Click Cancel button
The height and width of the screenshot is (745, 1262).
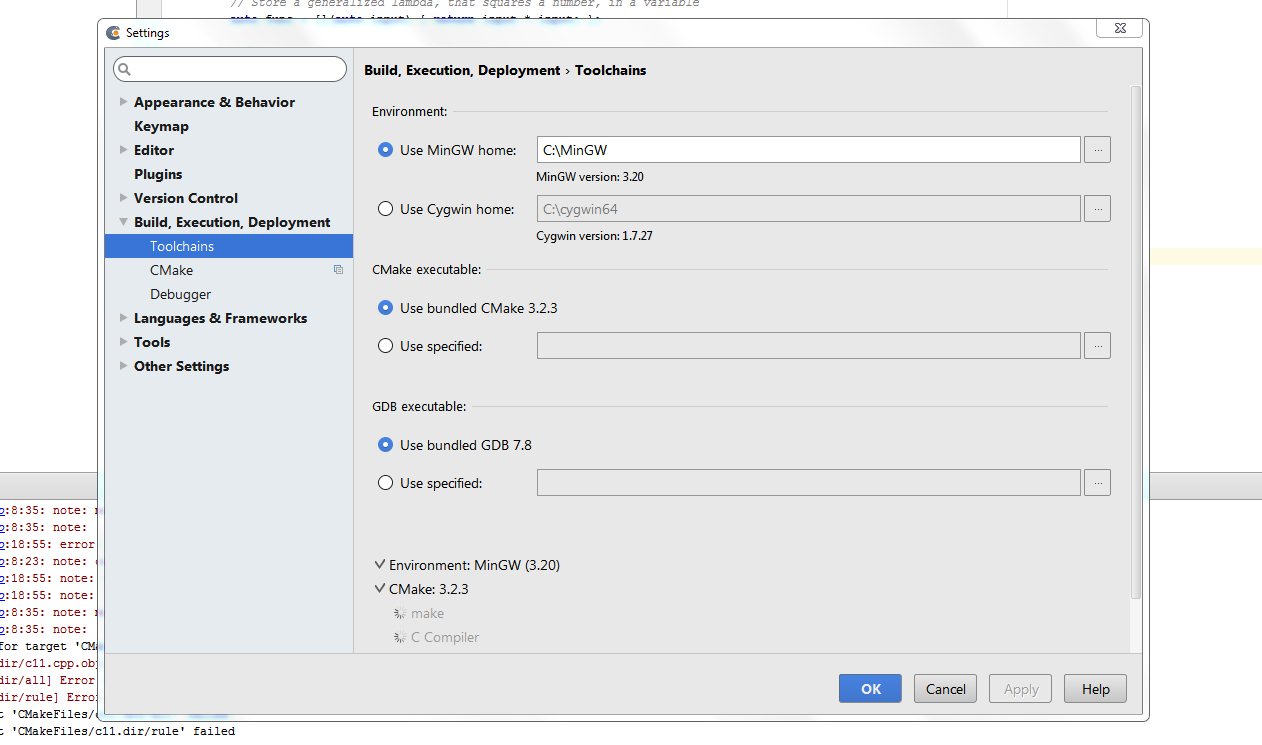click(946, 689)
